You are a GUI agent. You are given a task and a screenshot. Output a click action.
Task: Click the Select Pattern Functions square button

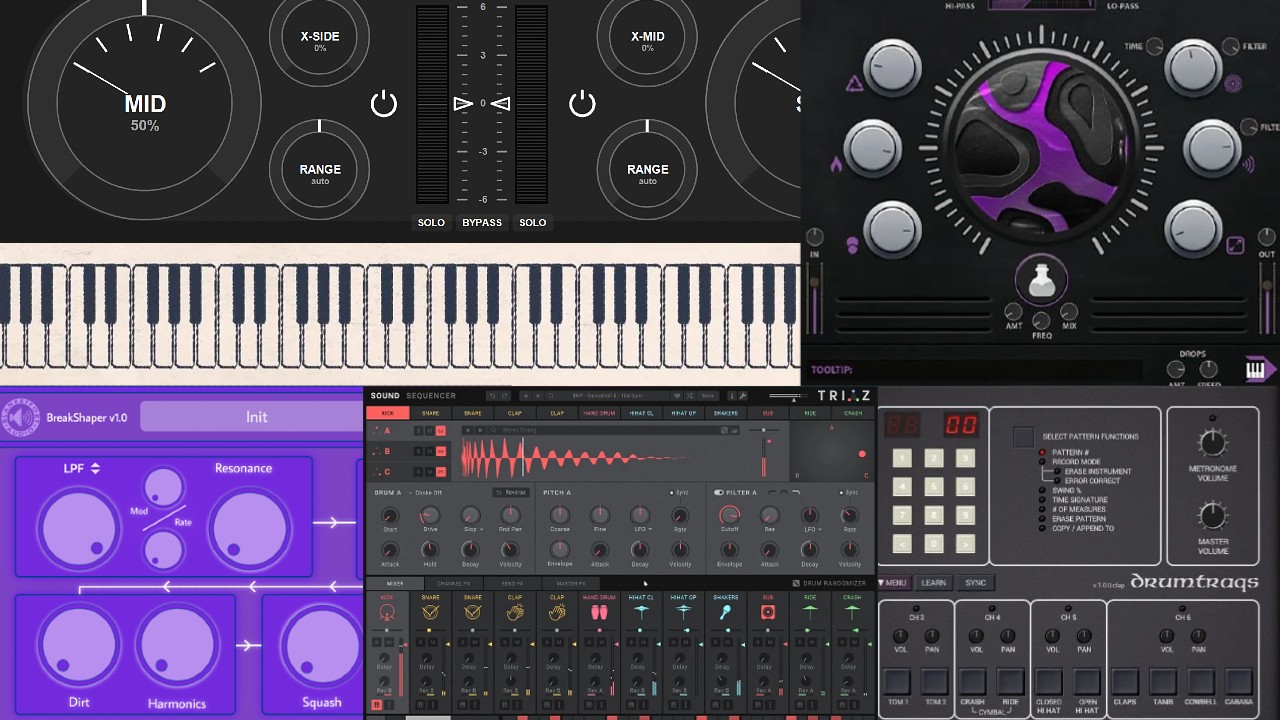(x=1024, y=437)
